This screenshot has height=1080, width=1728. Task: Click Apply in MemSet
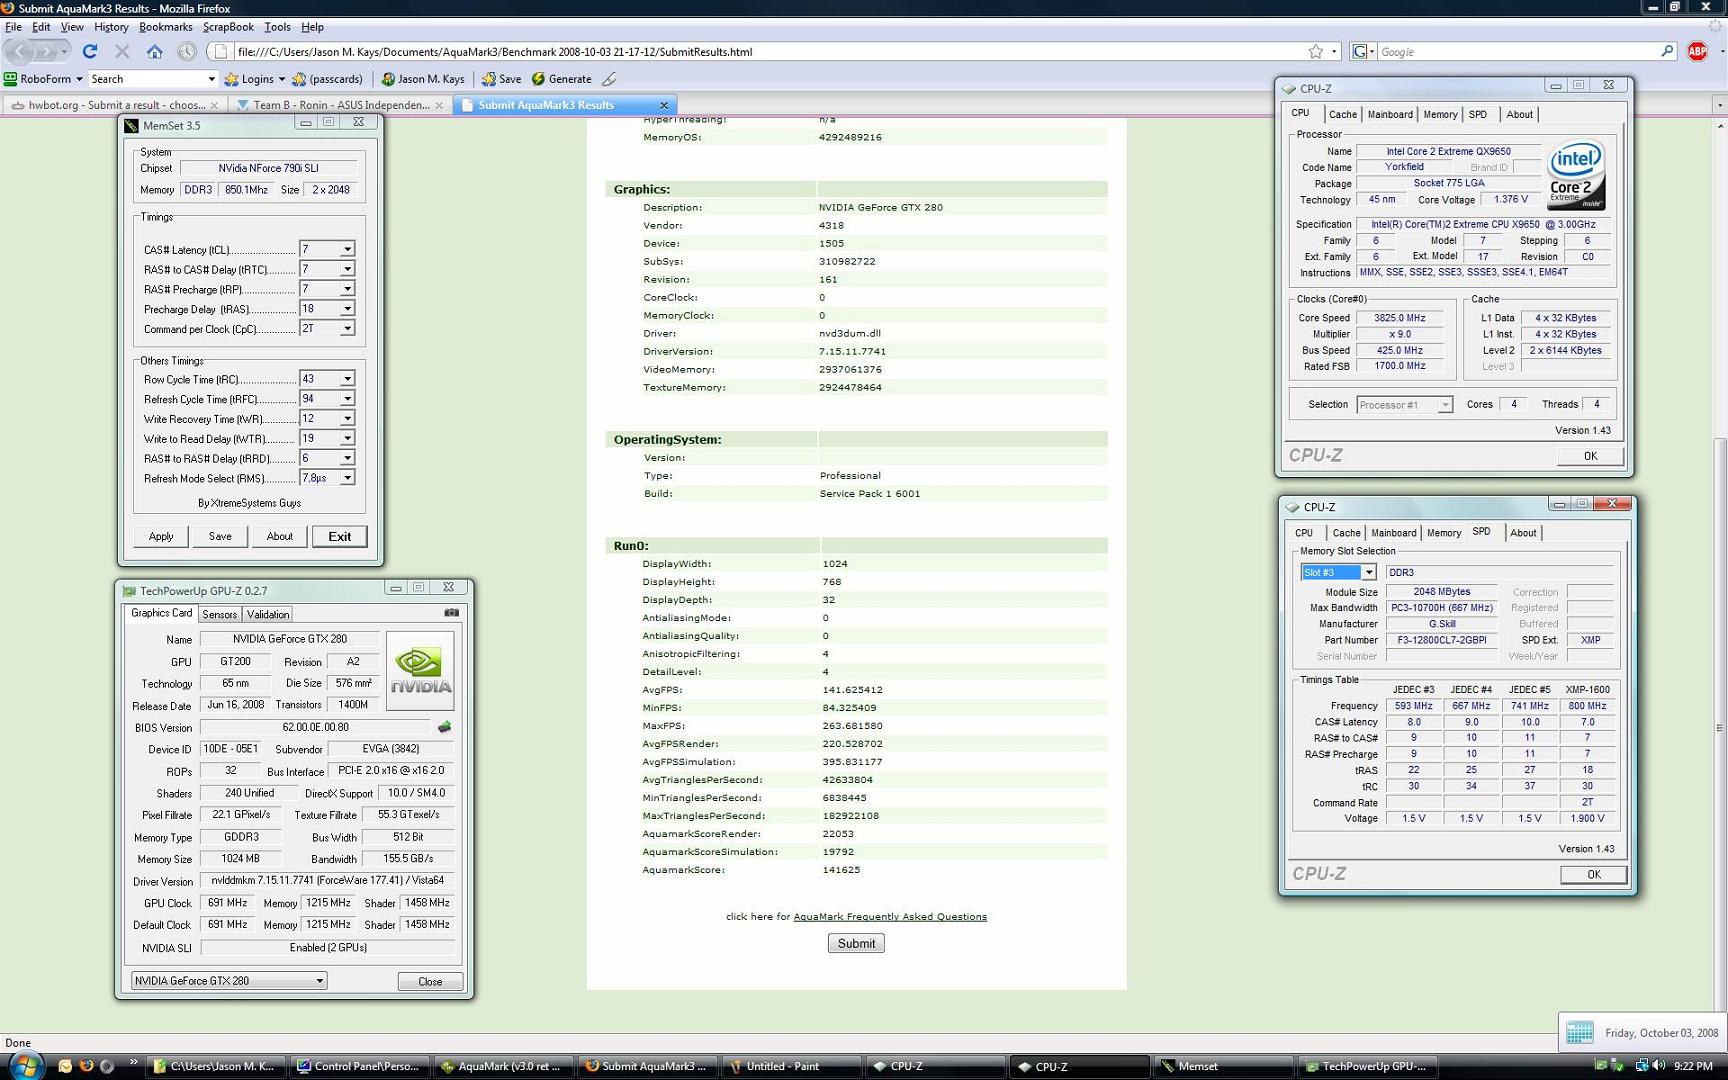(161, 537)
